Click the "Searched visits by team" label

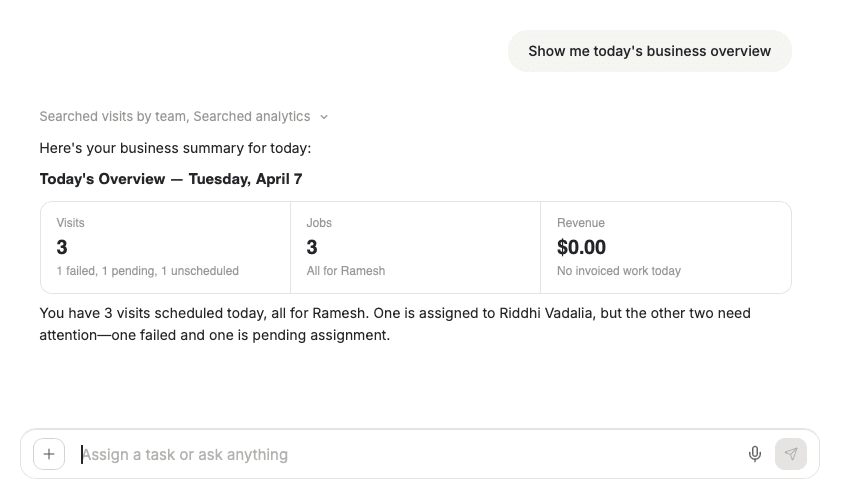click(113, 117)
